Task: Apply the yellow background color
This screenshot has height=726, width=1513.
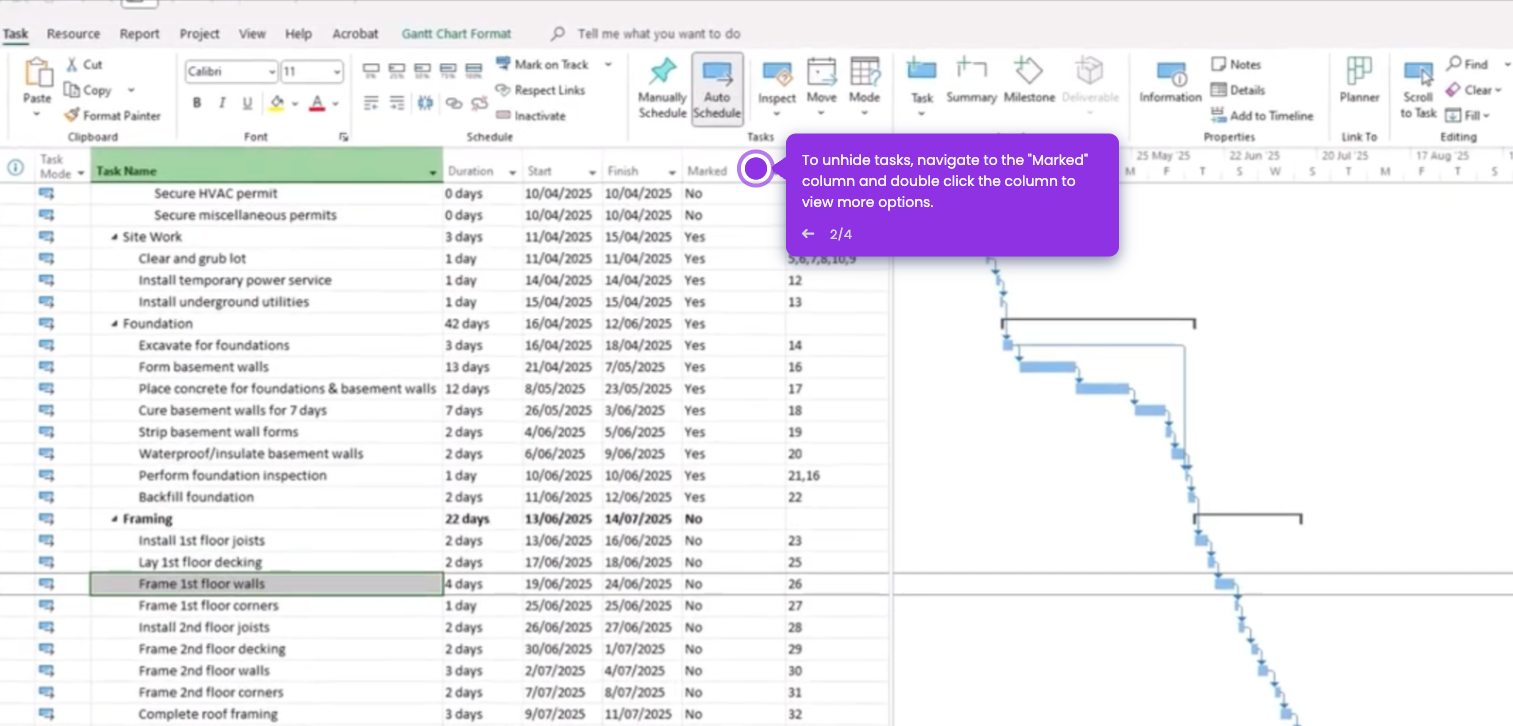Action: [x=277, y=103]
